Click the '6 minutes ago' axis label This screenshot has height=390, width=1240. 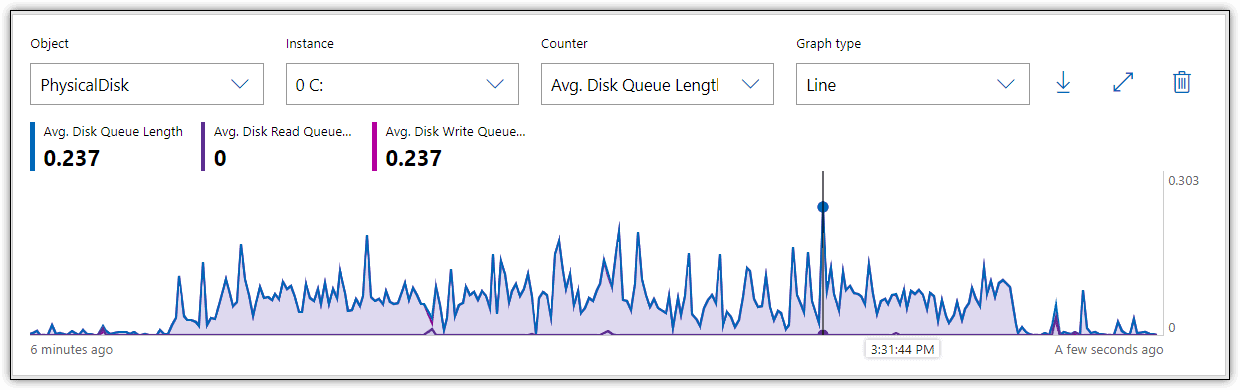pos(72,350)
